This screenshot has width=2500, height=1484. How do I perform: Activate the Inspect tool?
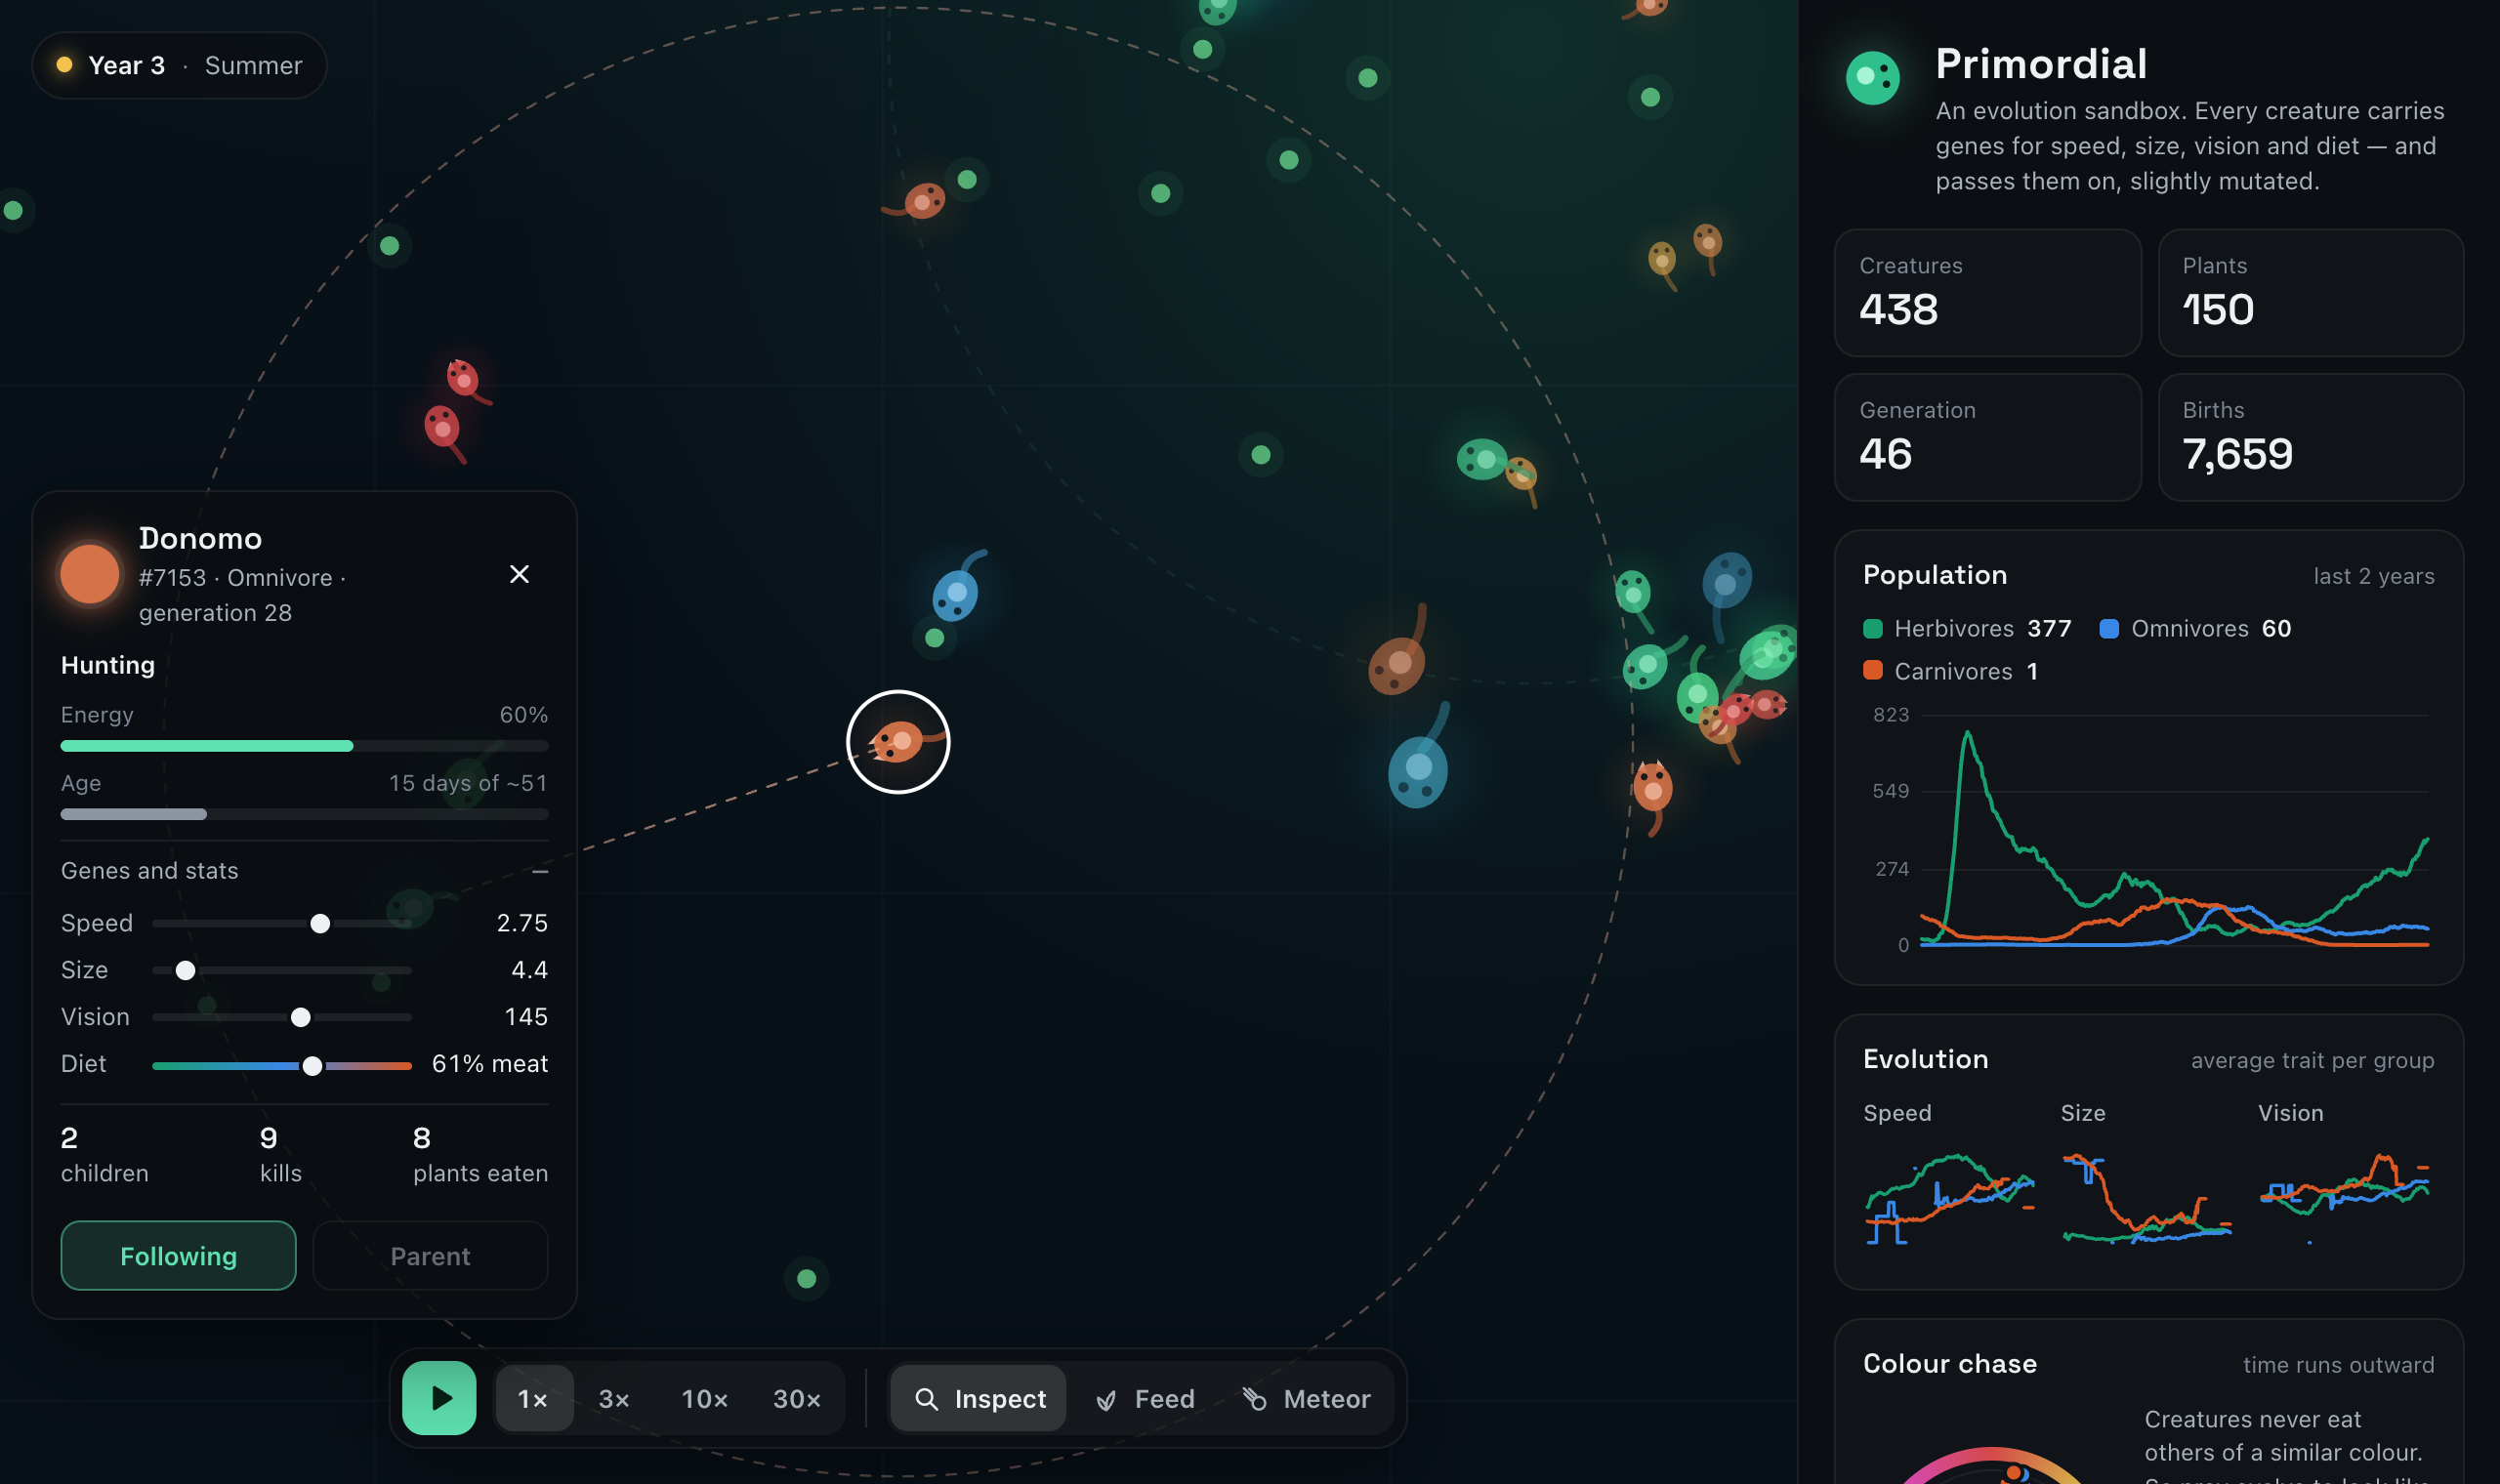click(979, 1398)
